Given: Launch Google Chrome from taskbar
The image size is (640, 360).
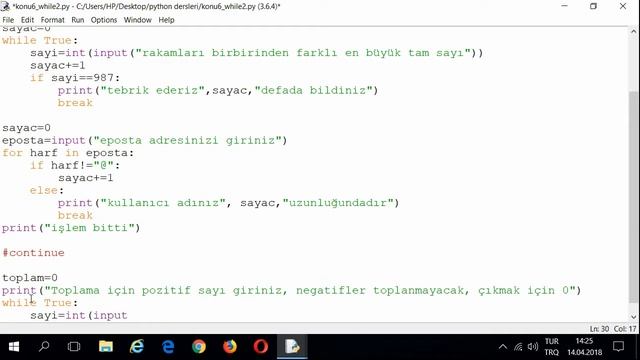Looking at the screenshot, I should click(199, 347).
